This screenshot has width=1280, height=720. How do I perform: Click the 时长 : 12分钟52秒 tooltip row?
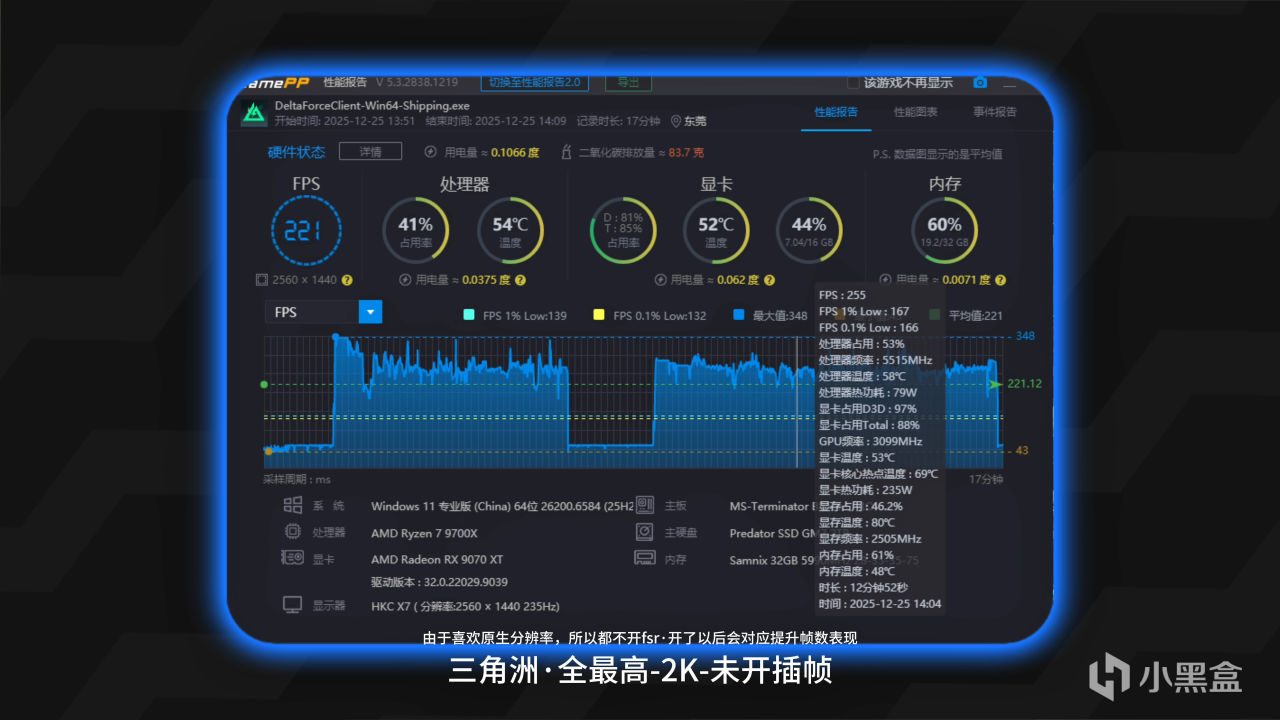863,587
